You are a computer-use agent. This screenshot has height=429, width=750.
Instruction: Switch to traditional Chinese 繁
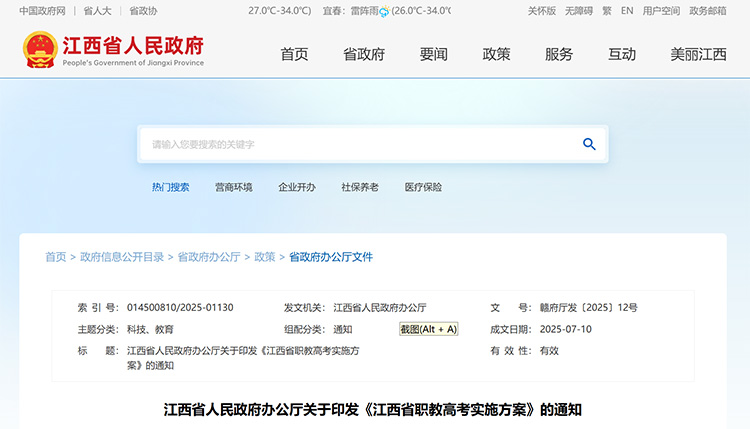pyautogui.click(x=607, y=11)
